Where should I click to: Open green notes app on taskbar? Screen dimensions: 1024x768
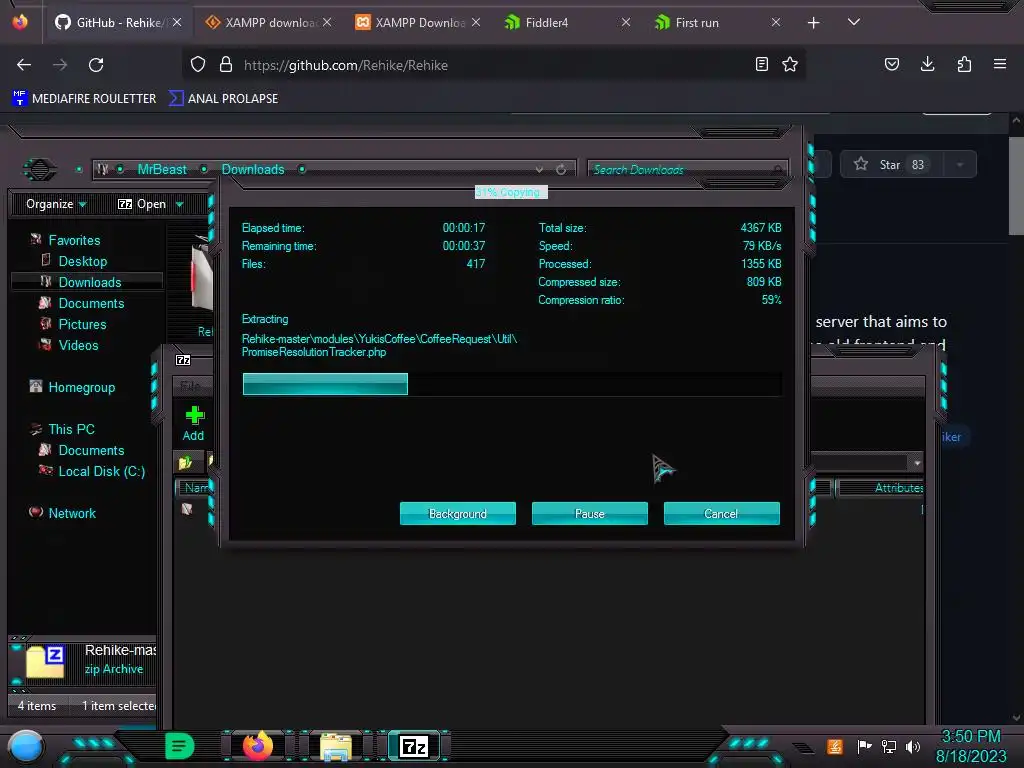[180, 746]
